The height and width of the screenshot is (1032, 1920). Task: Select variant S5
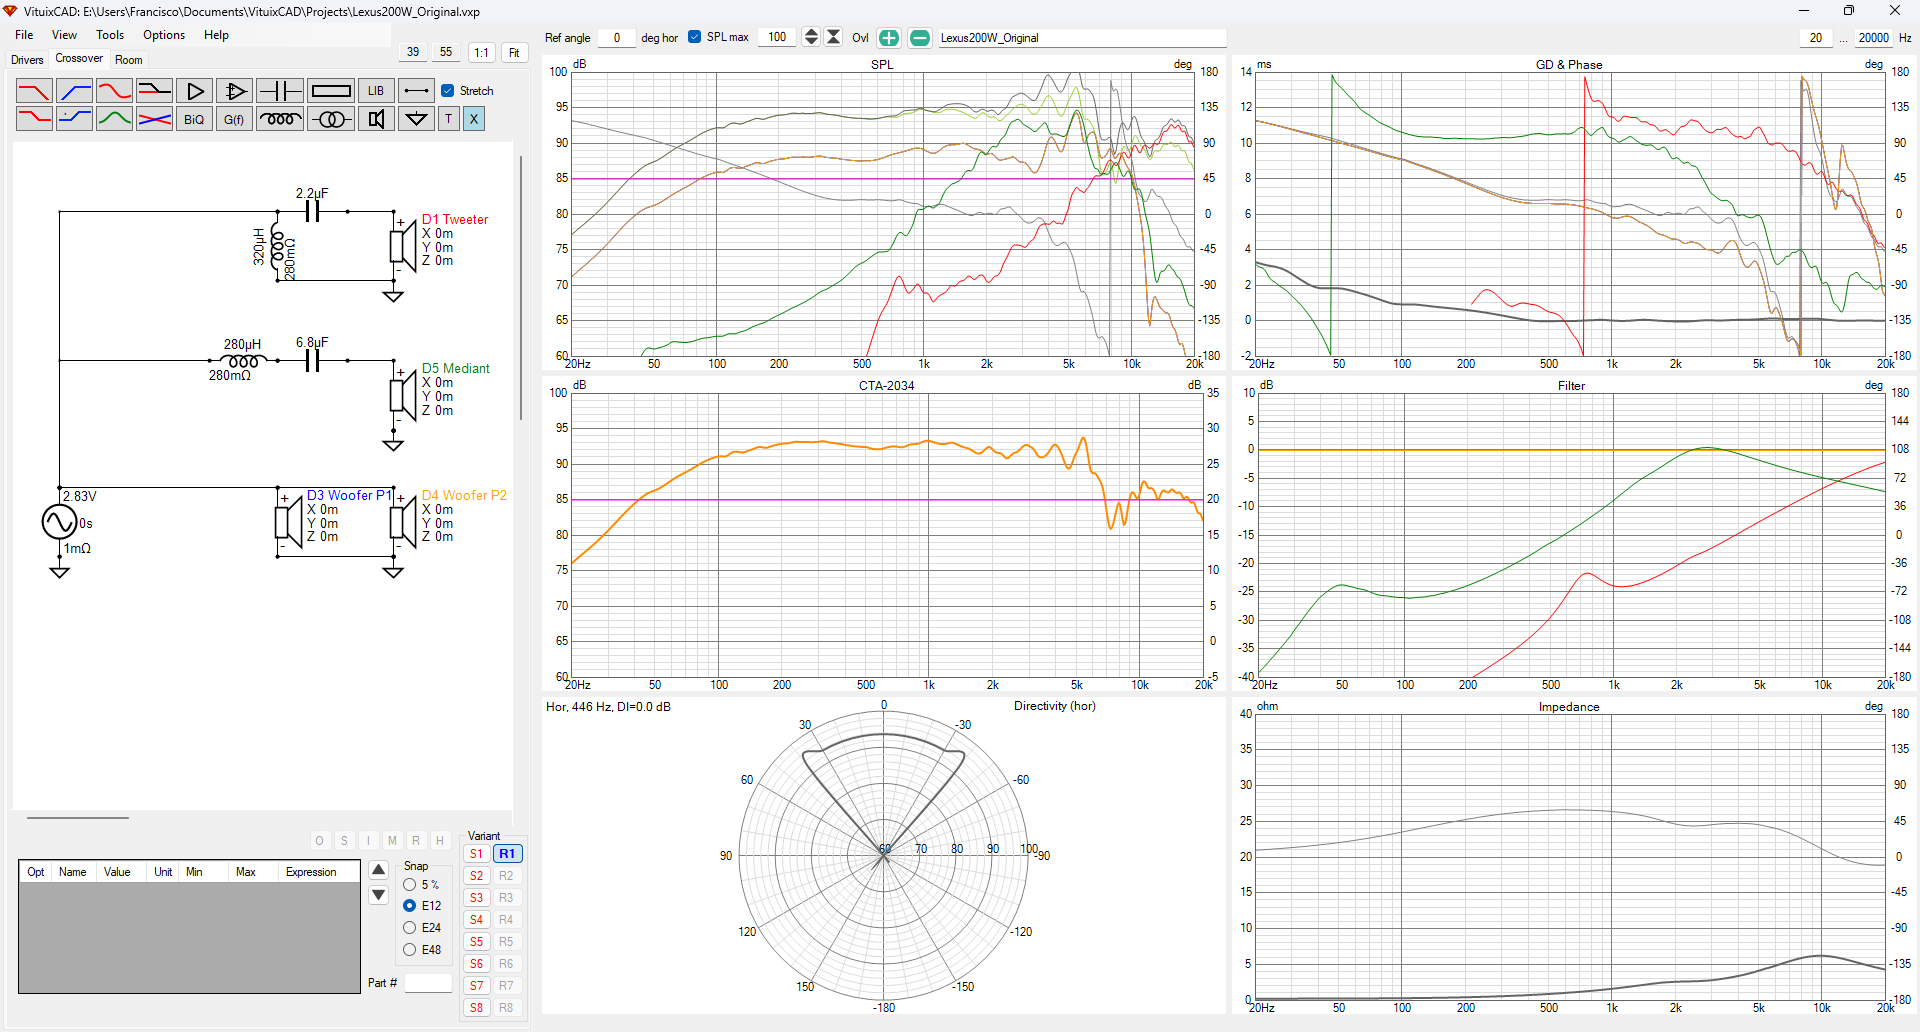pos(476,942)
